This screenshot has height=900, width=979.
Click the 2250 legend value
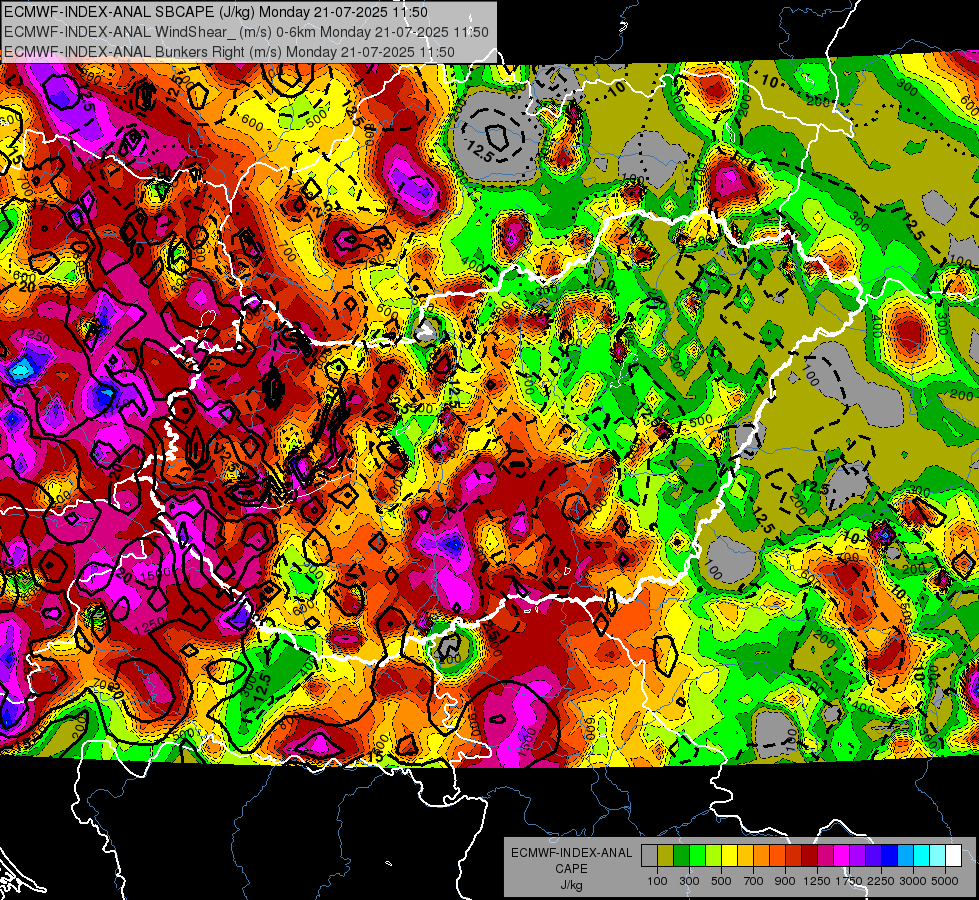point(881,881)
